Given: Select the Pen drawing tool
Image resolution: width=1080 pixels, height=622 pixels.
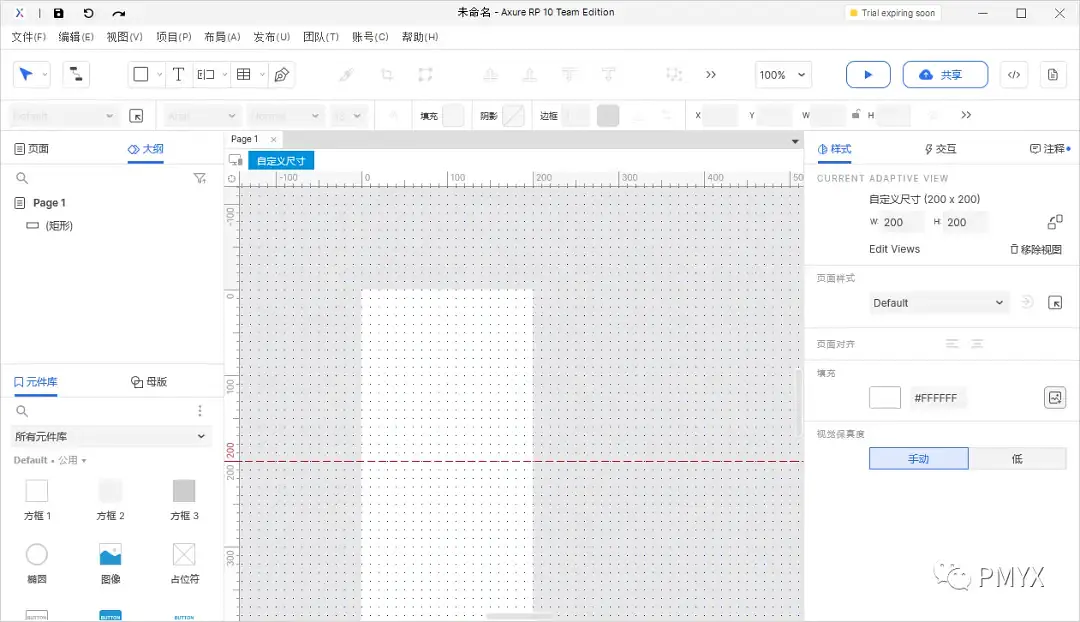Looking at the screenshot, I should [x=284, y=74].
